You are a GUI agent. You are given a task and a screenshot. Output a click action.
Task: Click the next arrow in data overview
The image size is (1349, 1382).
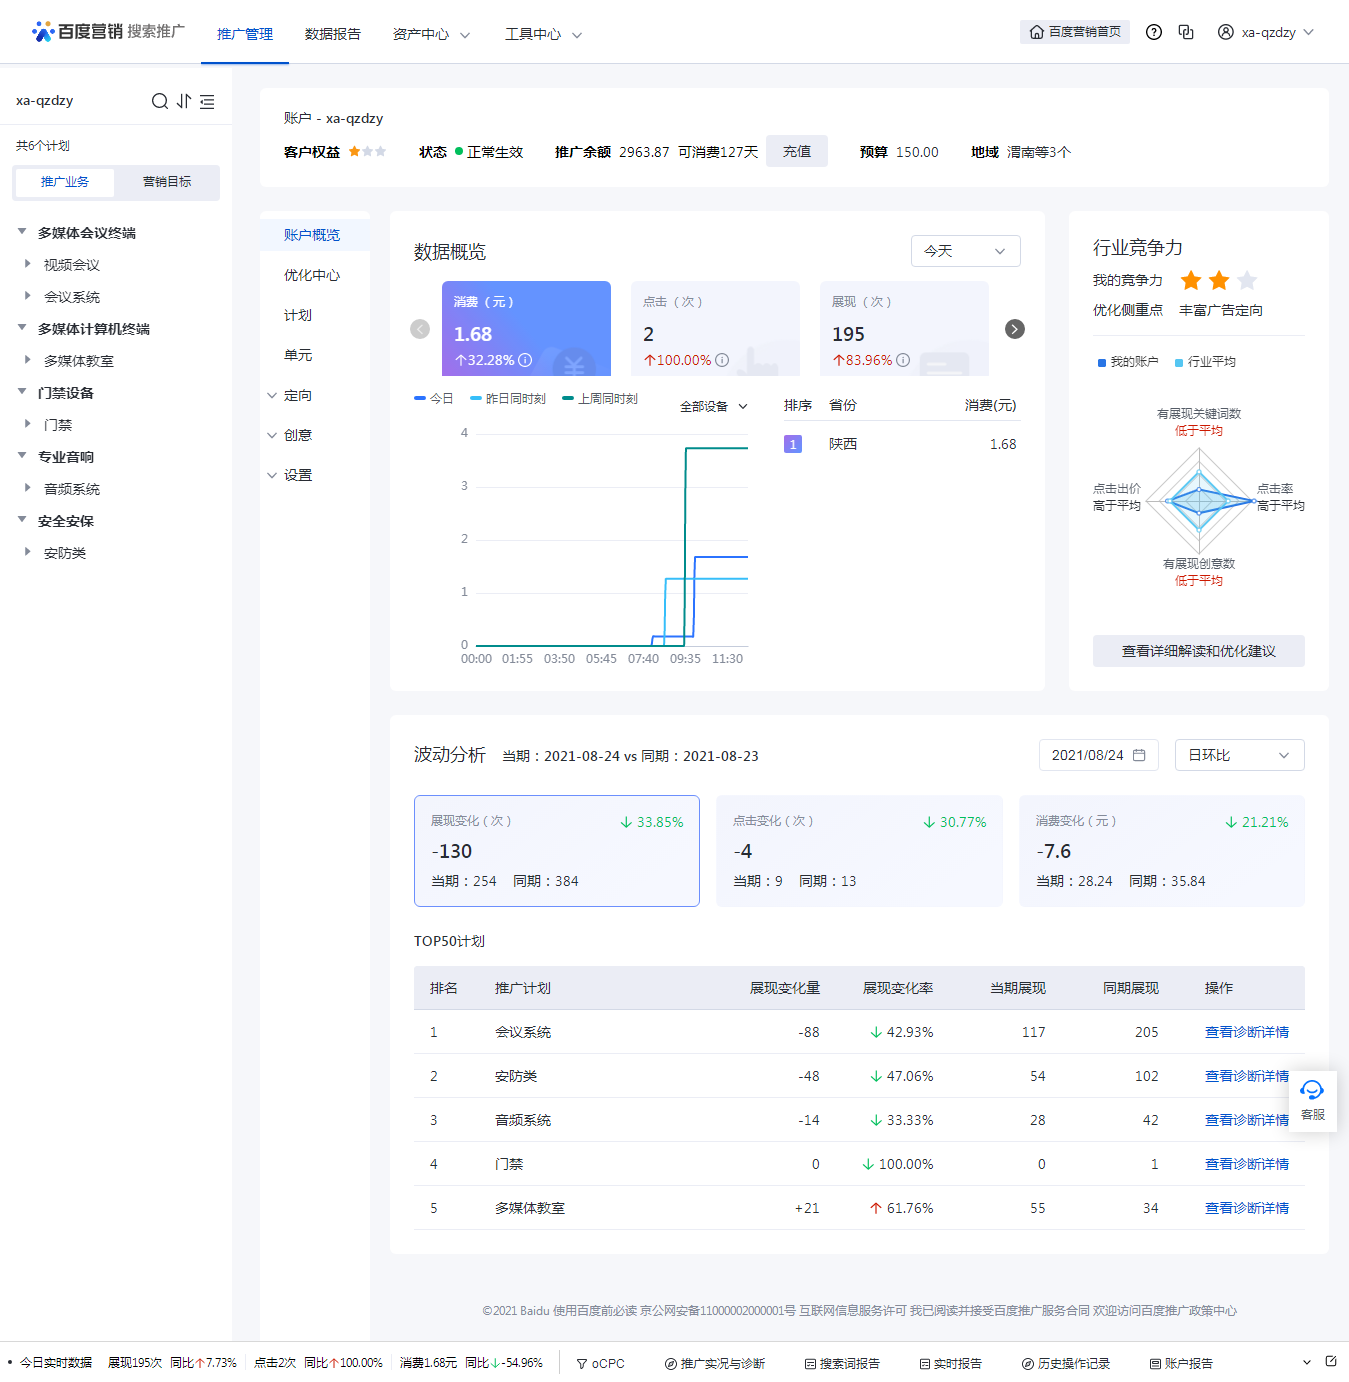pyautogui.click(x=1014, y=329)
